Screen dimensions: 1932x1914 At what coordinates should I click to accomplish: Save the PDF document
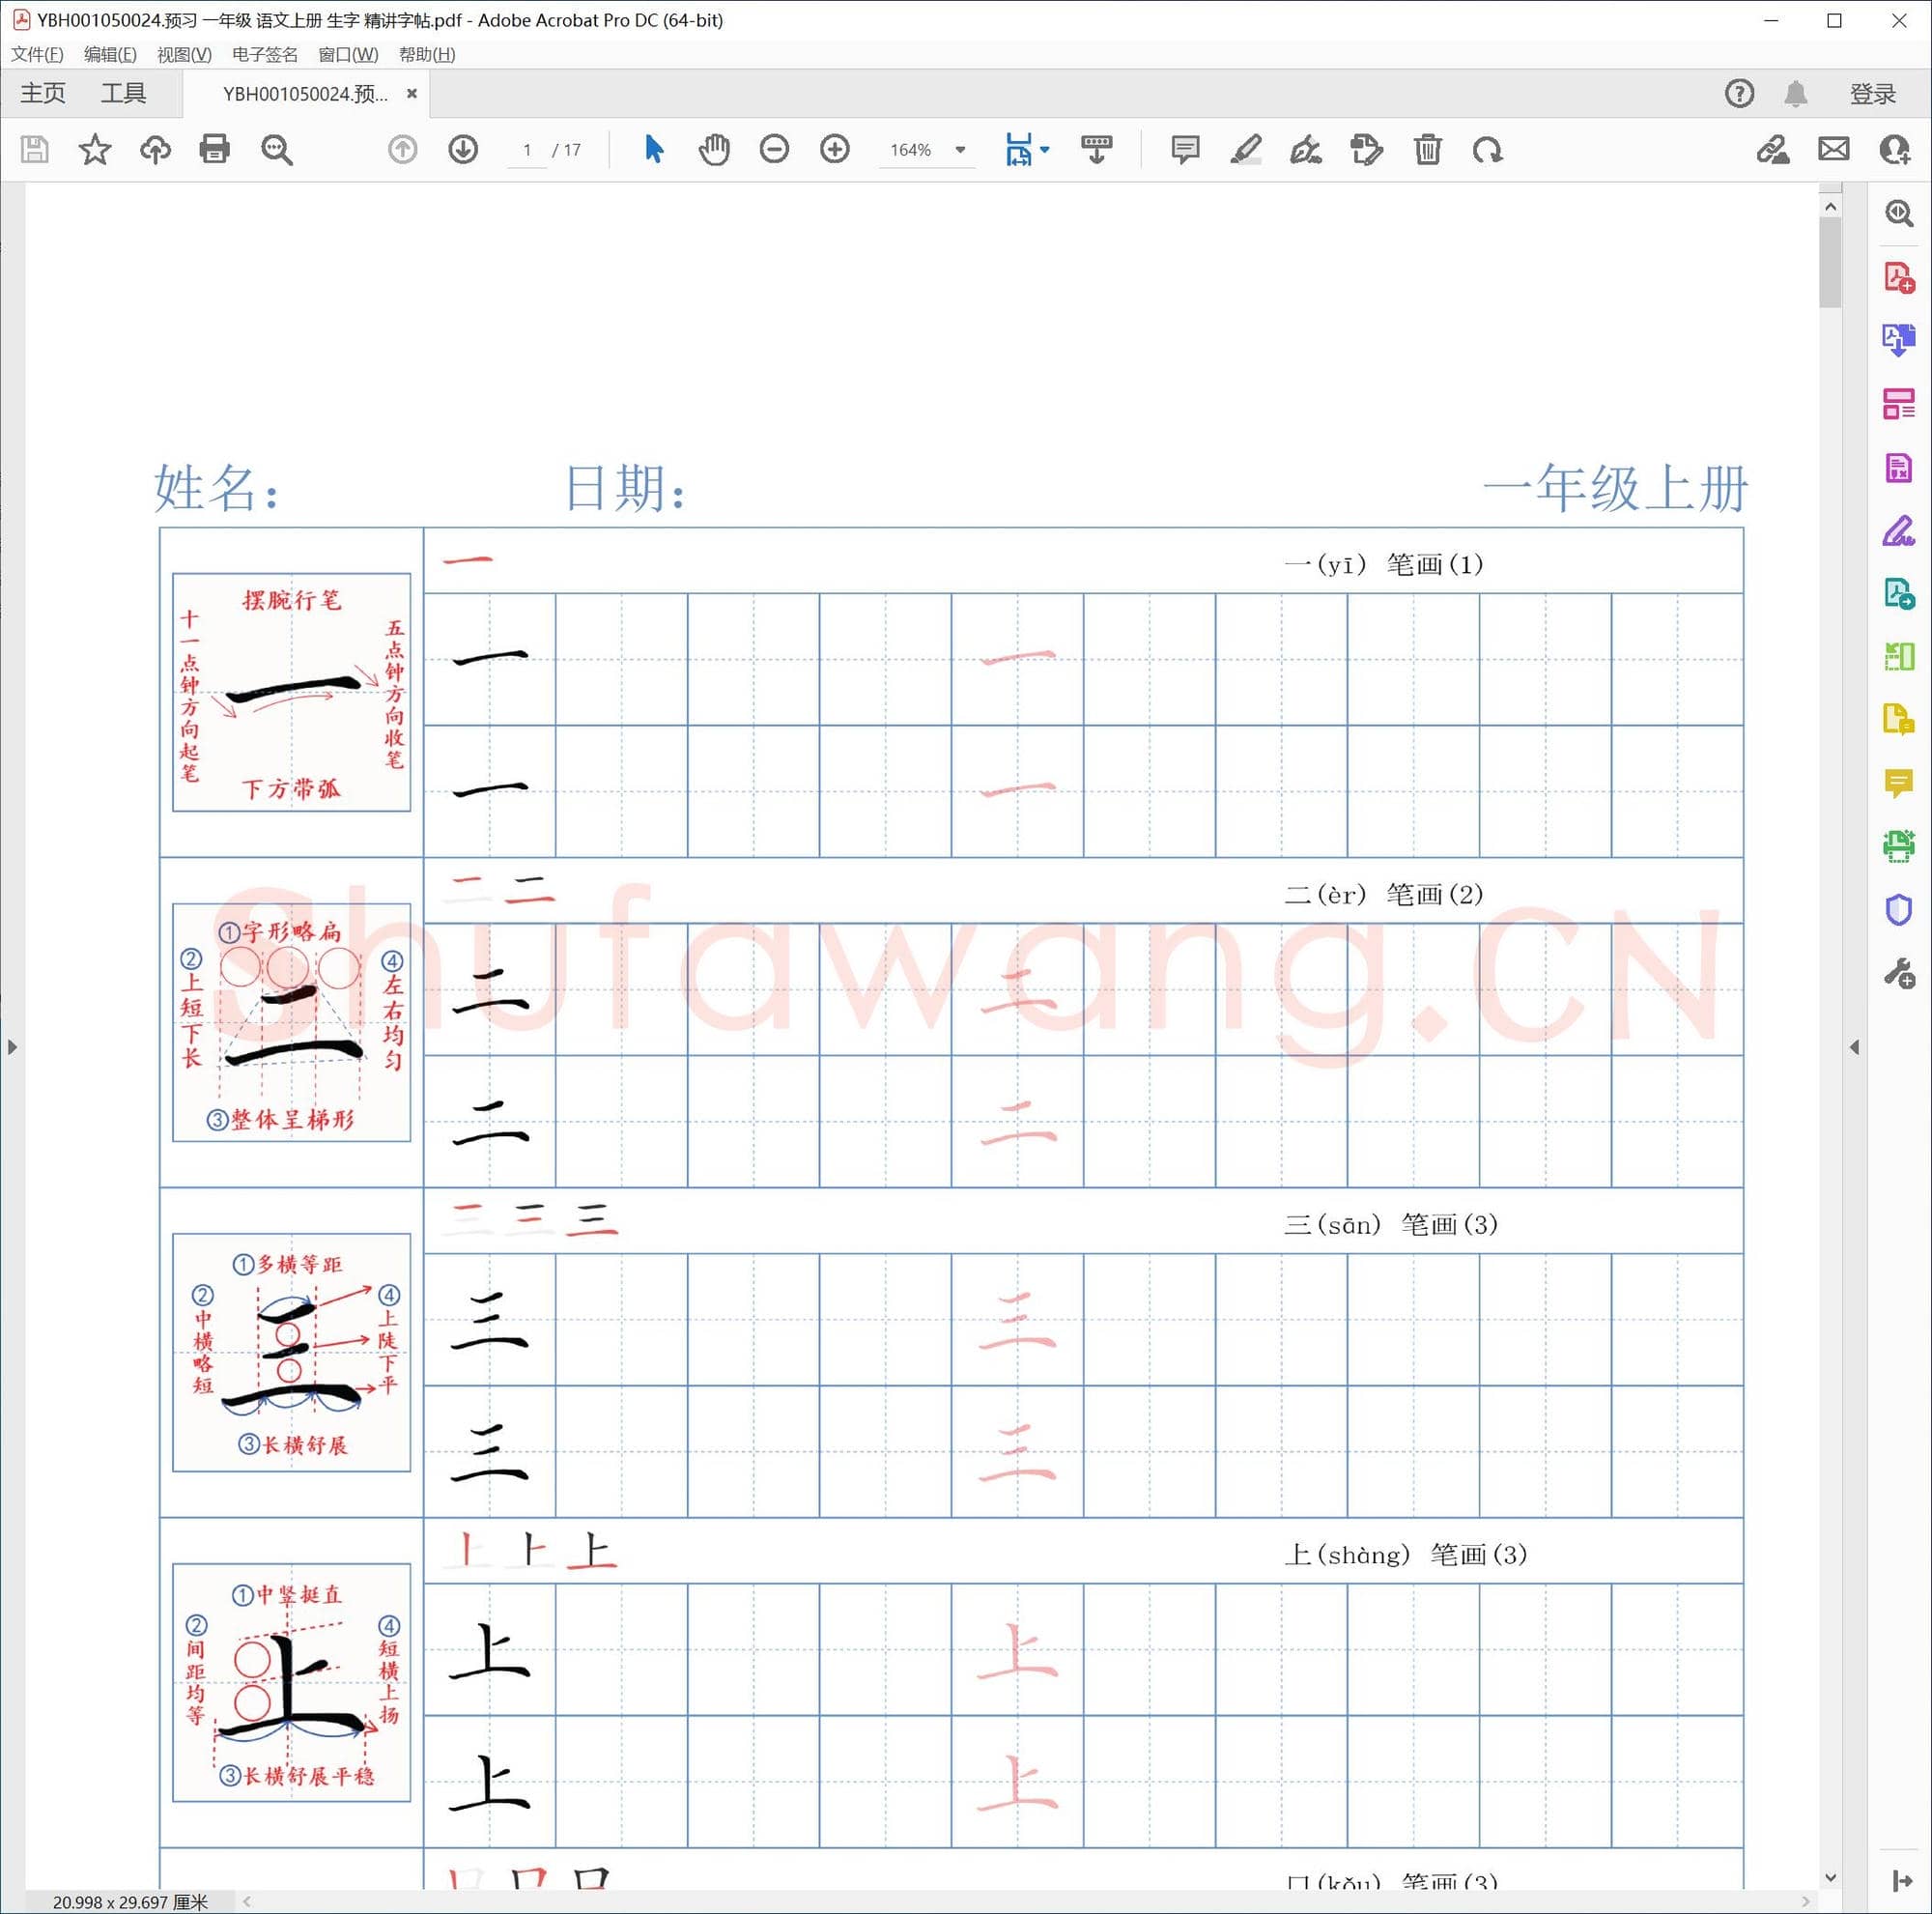pos(36,150)
